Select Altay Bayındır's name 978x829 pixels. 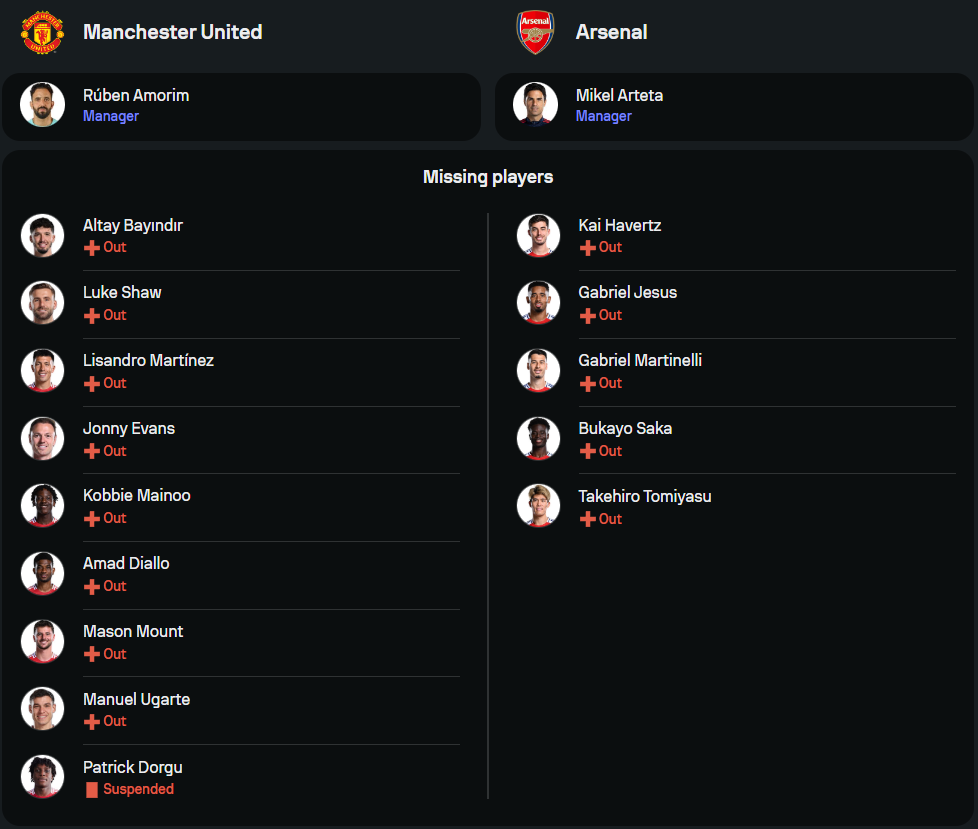pyautogui.click(x=132, y=226)
